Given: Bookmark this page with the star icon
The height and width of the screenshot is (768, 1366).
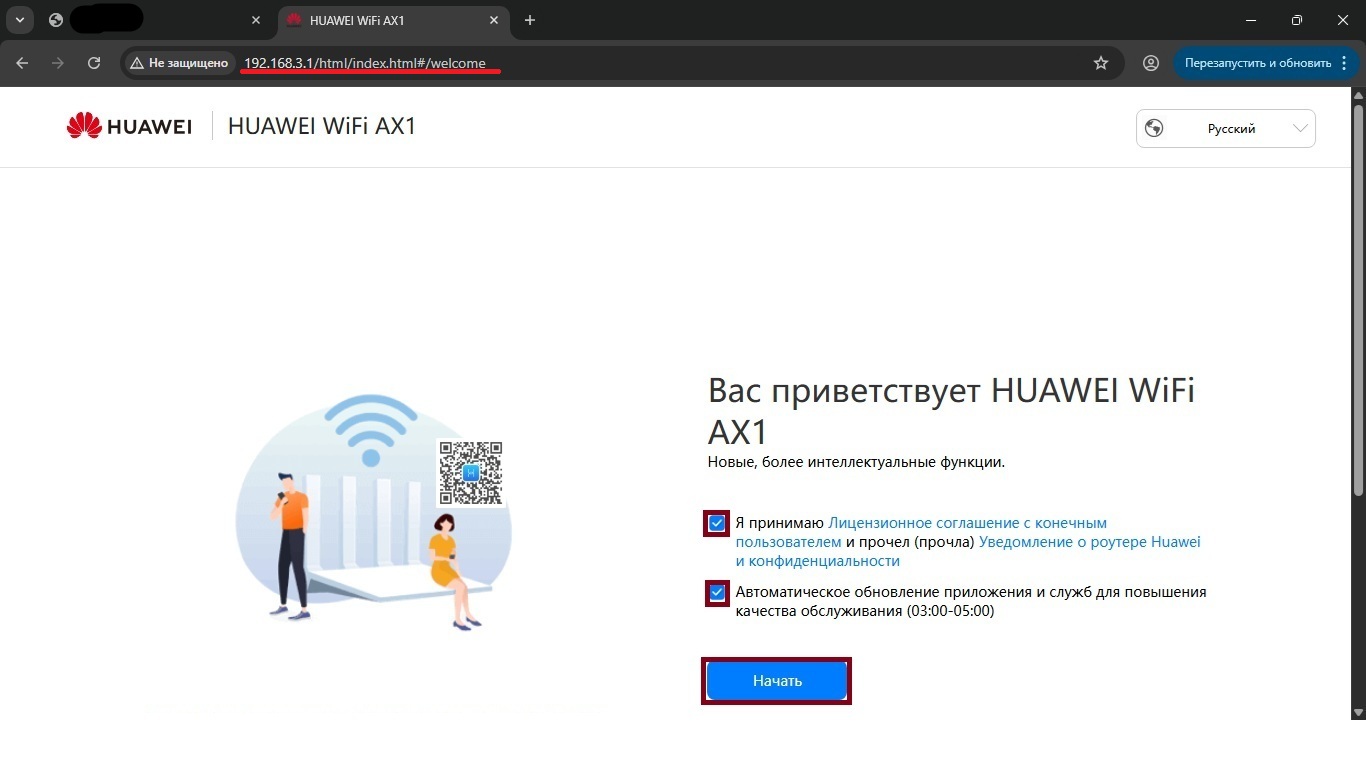Looking at the screenshot, I should point(1101,63).
